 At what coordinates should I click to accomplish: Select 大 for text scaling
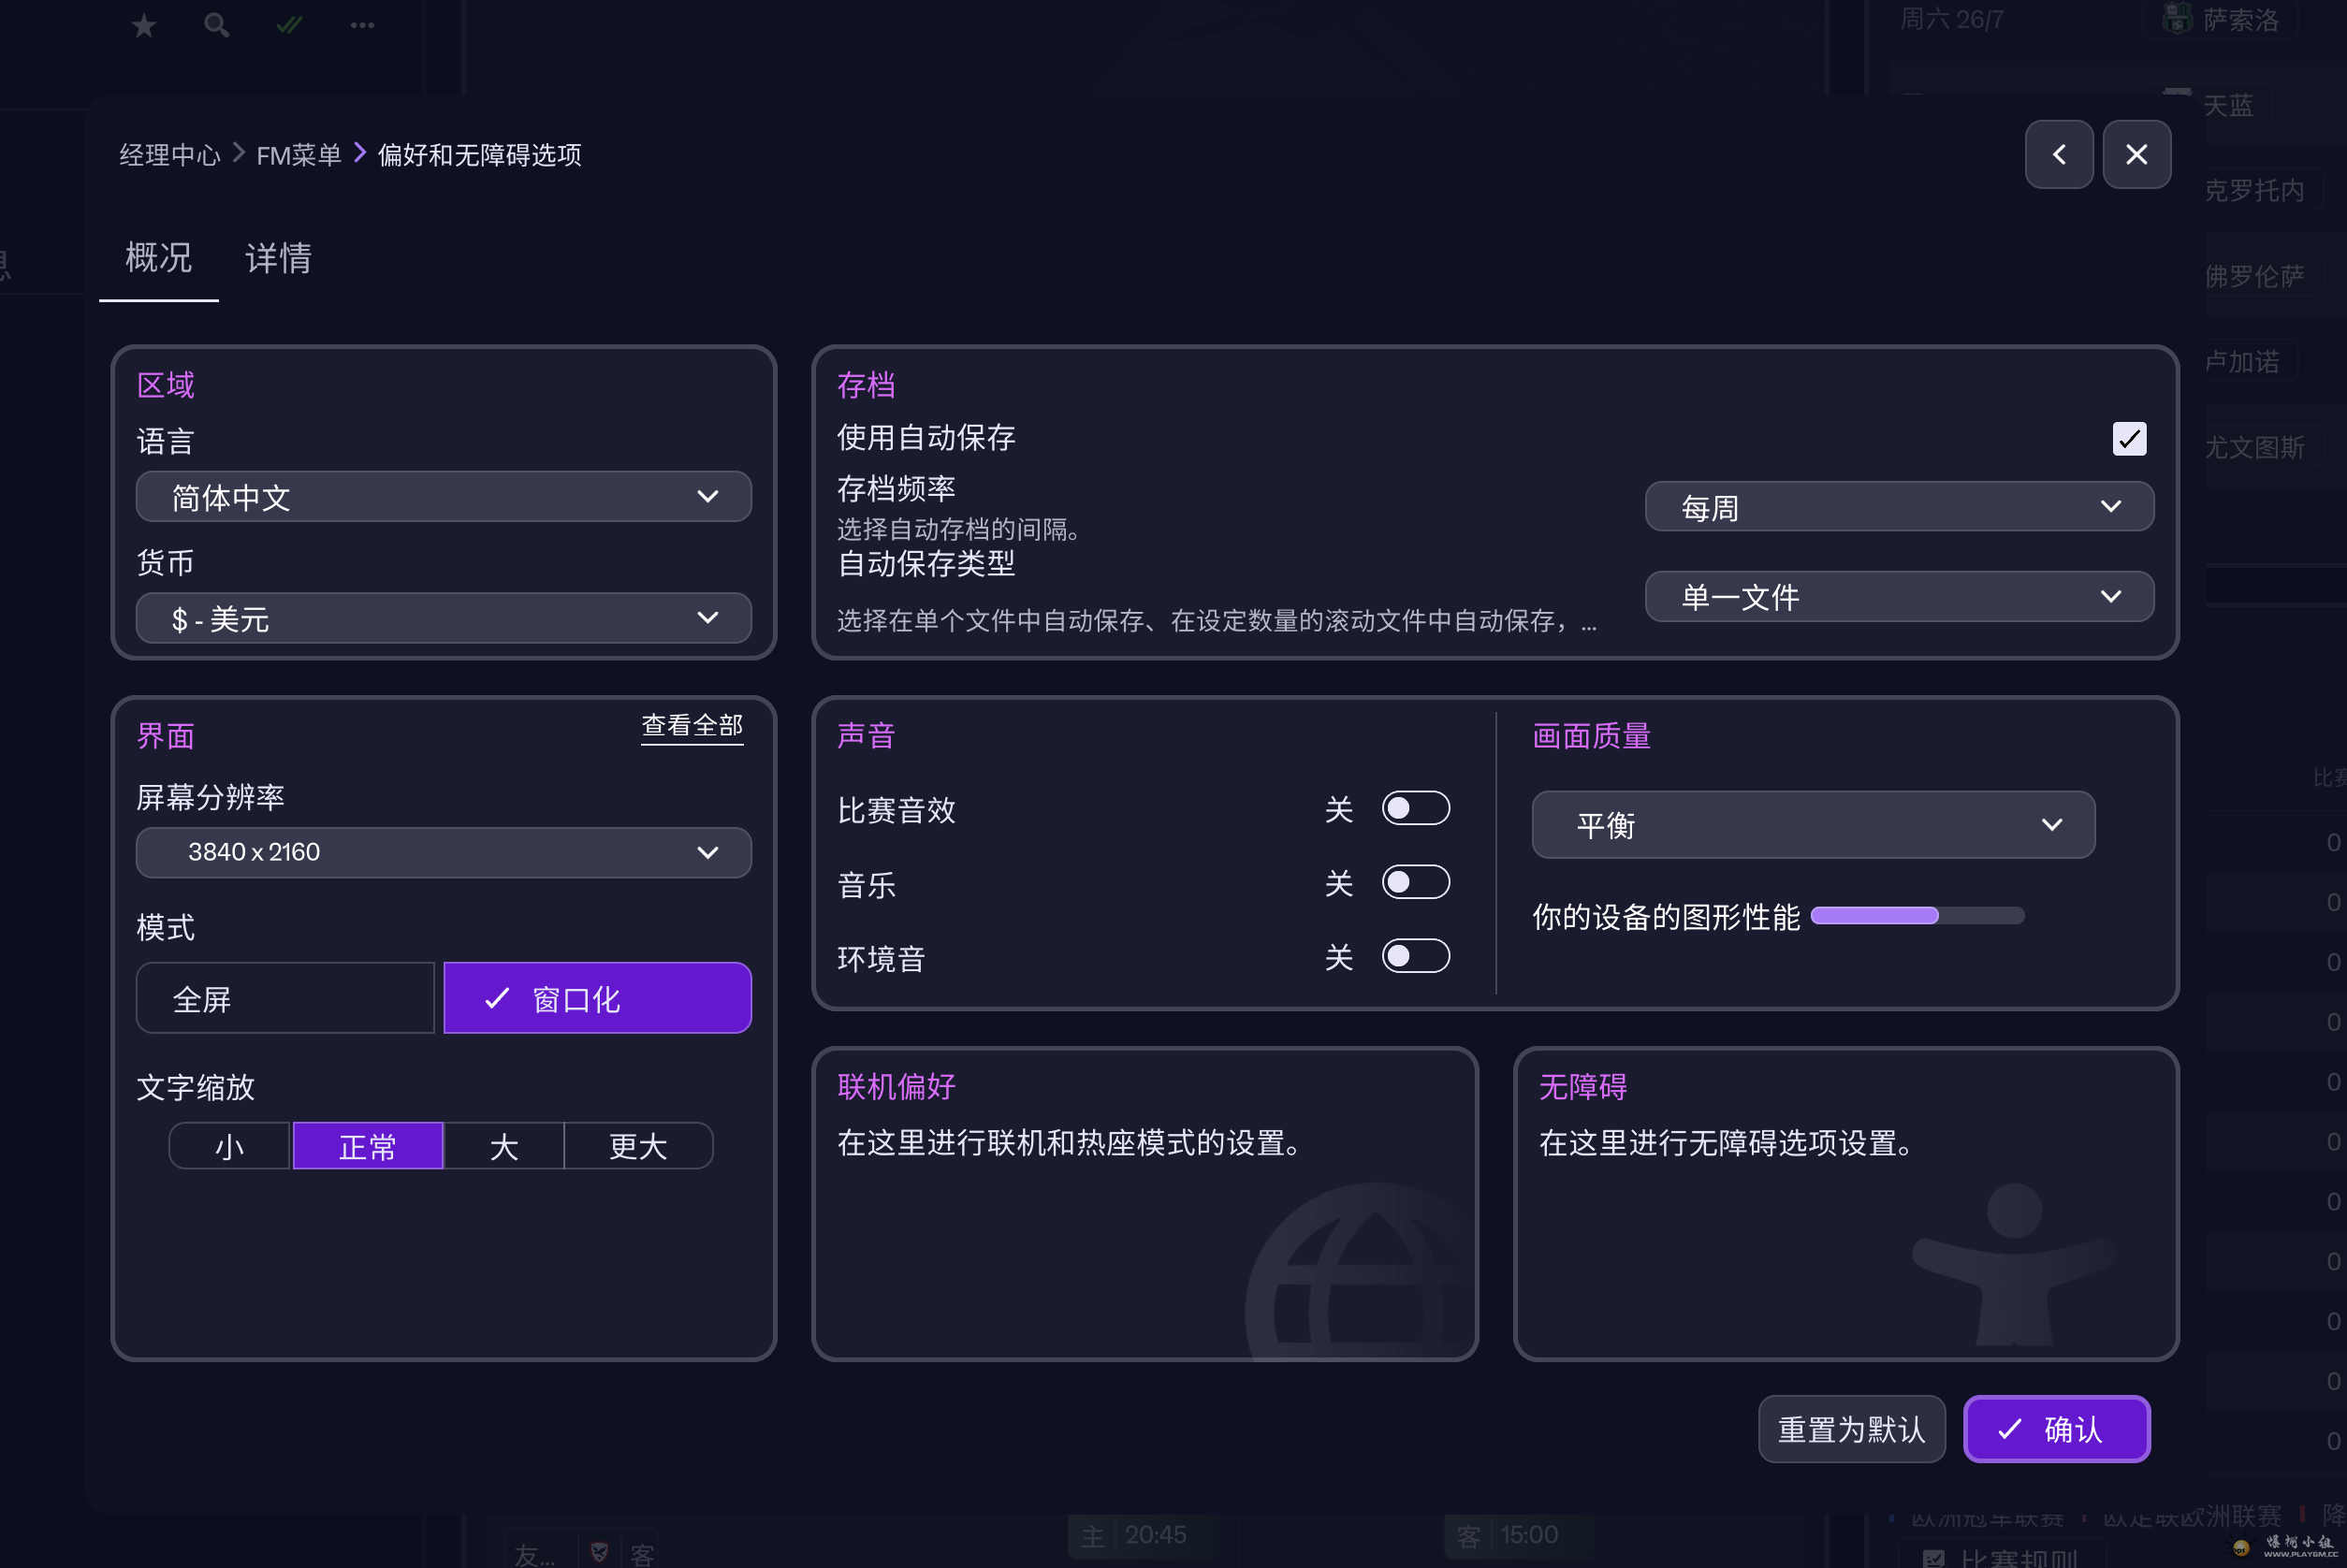(x=503, y=1146)
